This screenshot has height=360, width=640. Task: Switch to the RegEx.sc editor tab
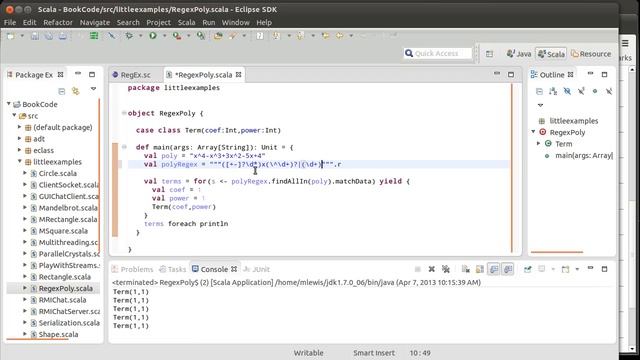coord(135,75)
